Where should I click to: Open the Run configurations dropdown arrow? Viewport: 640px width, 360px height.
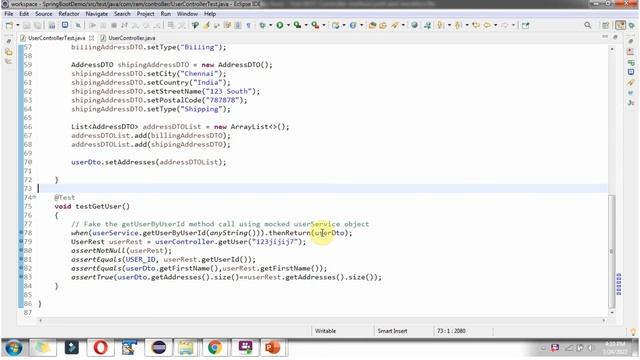[x=288, y=25]
